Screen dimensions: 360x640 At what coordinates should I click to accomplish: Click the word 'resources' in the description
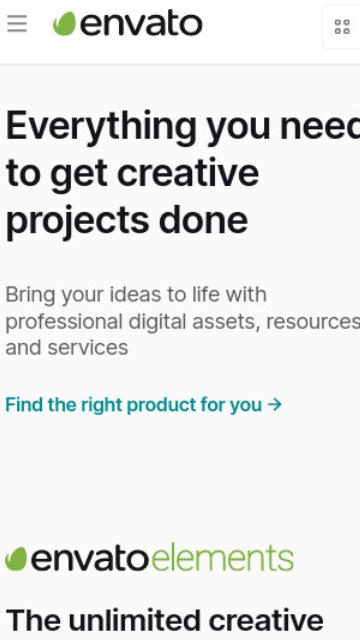(x=313, y=322)
